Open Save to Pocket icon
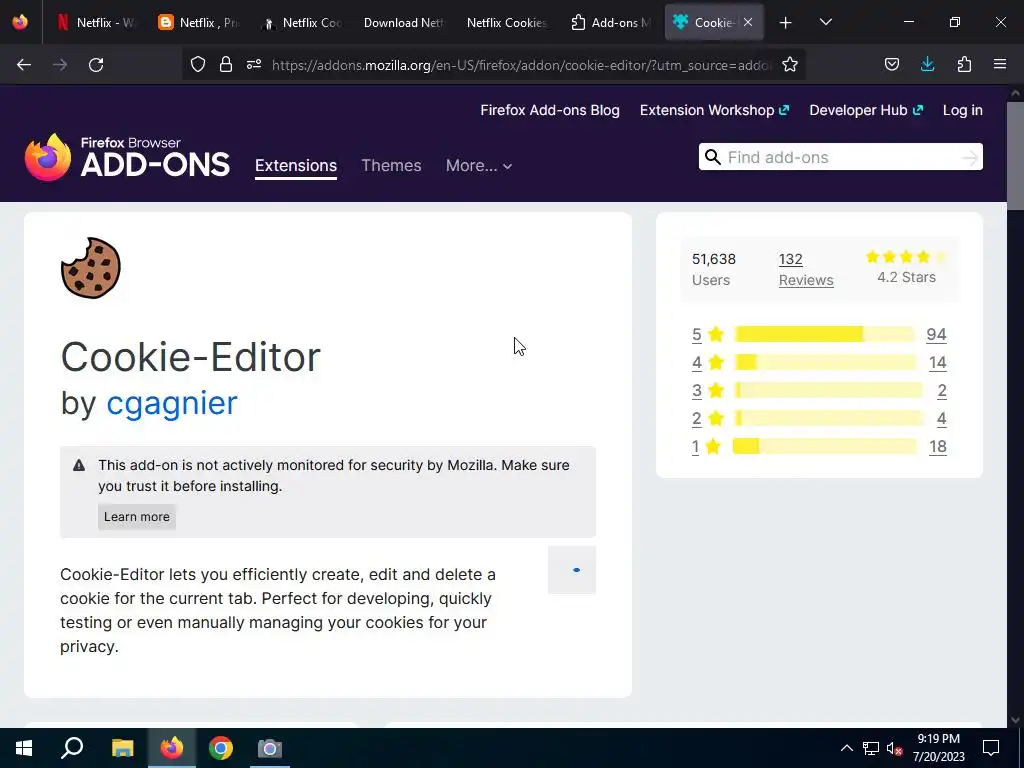This screenshot has height=768, width=1024. [x=891, y=64]
